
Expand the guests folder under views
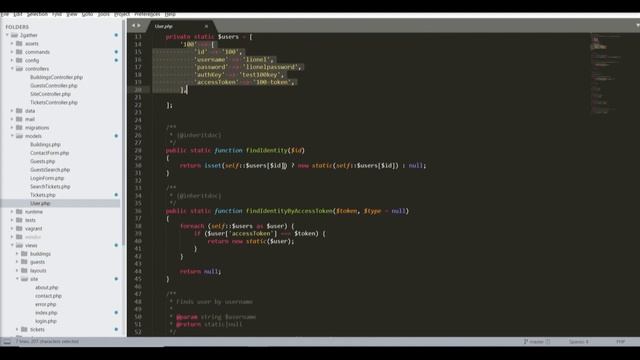[17, 262]
